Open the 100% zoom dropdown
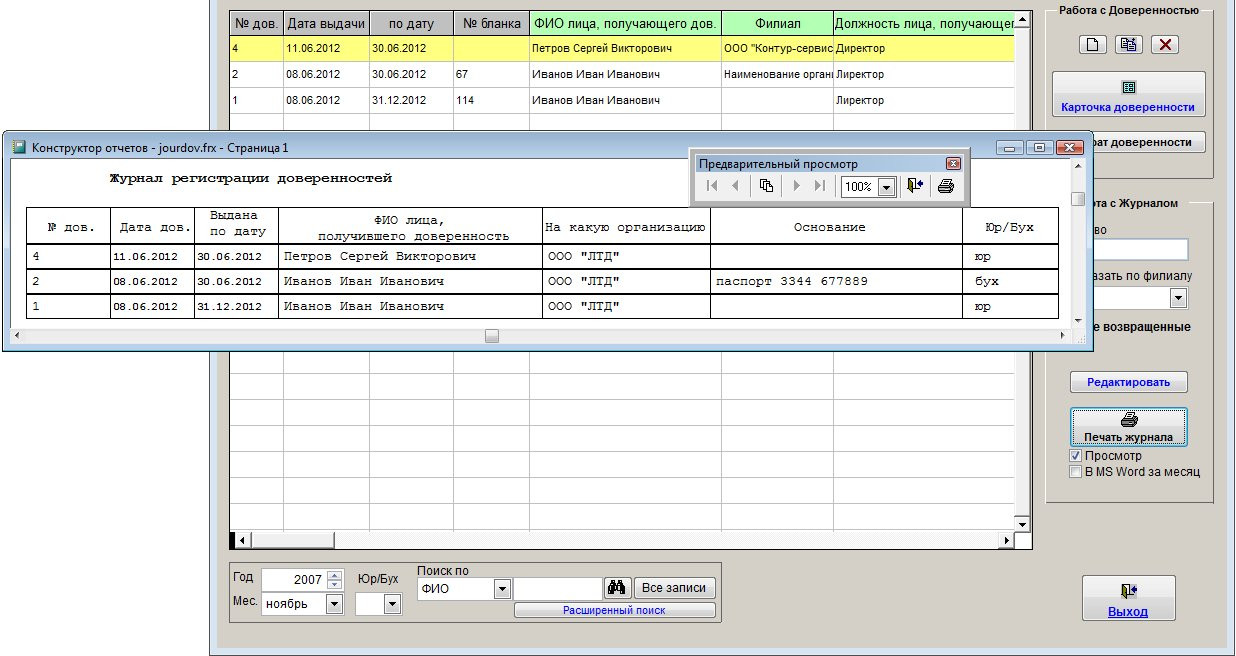 coord(885,187)
